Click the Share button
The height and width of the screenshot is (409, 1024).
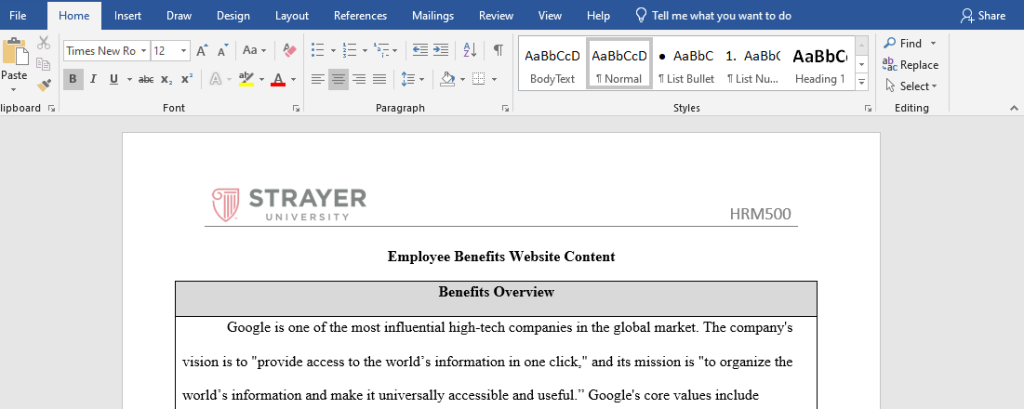983,15
